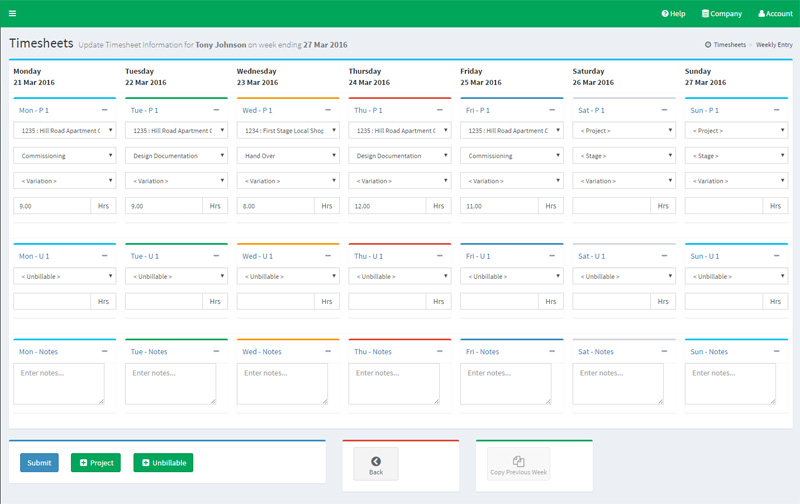800x504 pixels.
Task: Open Sunday < Stage > dropdown
Action: pyautogui.click(x=736, y=156)
